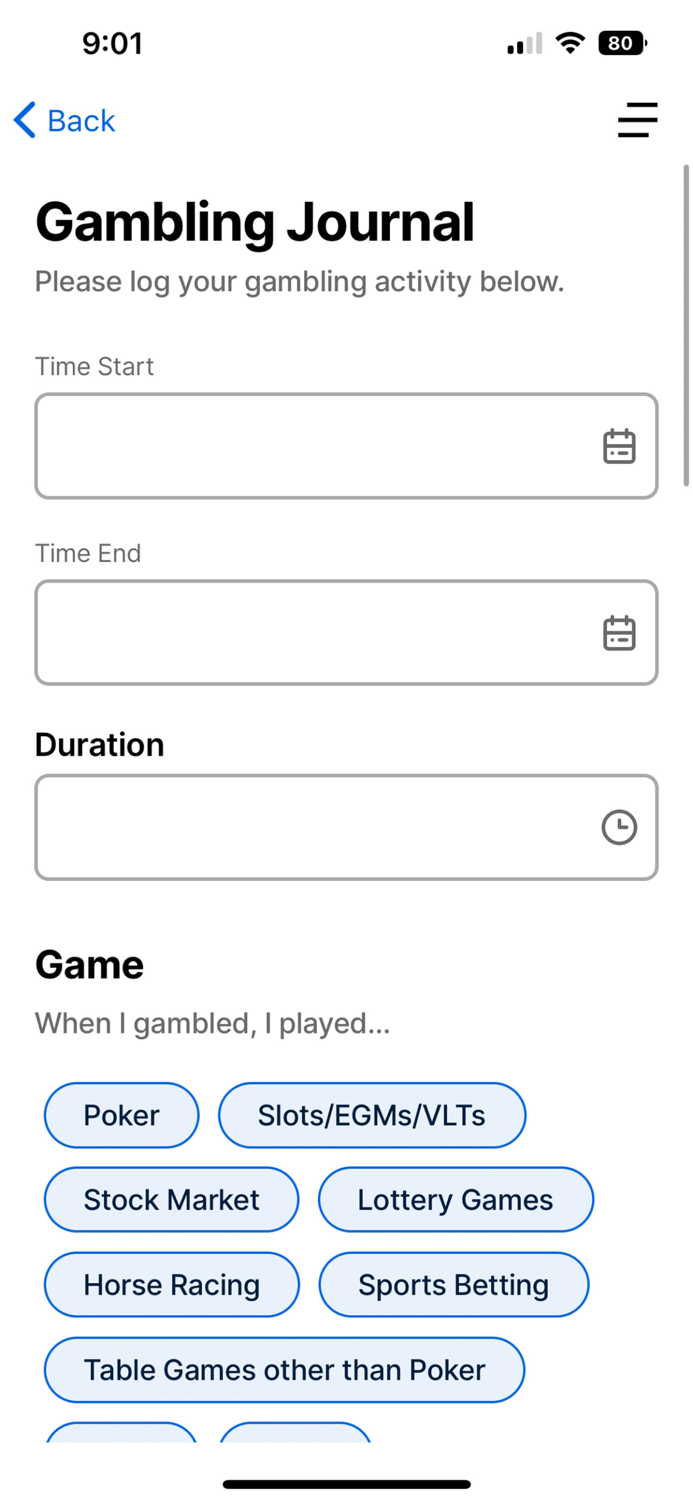
Task: Click inside the Time End input field
Action: [300, 632]
